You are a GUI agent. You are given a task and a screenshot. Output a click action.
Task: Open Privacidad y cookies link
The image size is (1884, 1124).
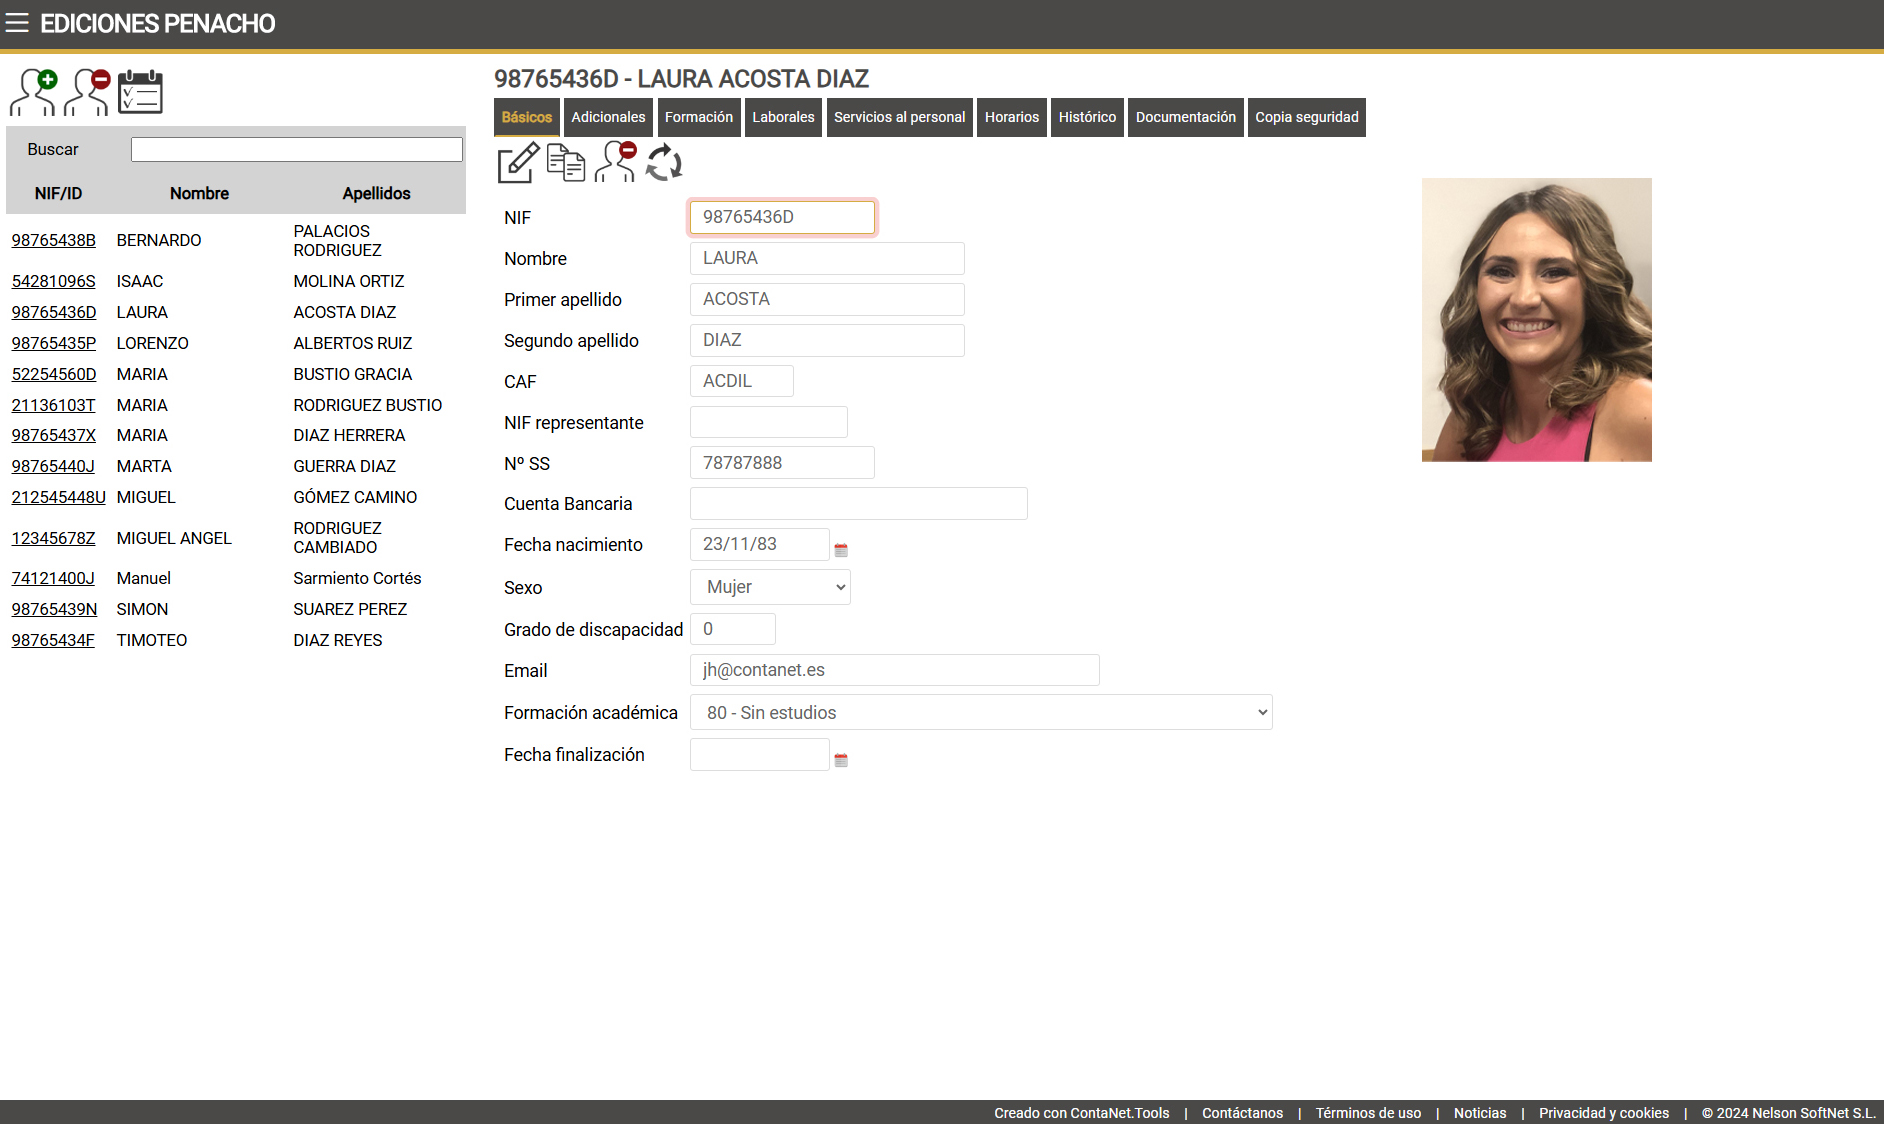click(1604, 1113)
